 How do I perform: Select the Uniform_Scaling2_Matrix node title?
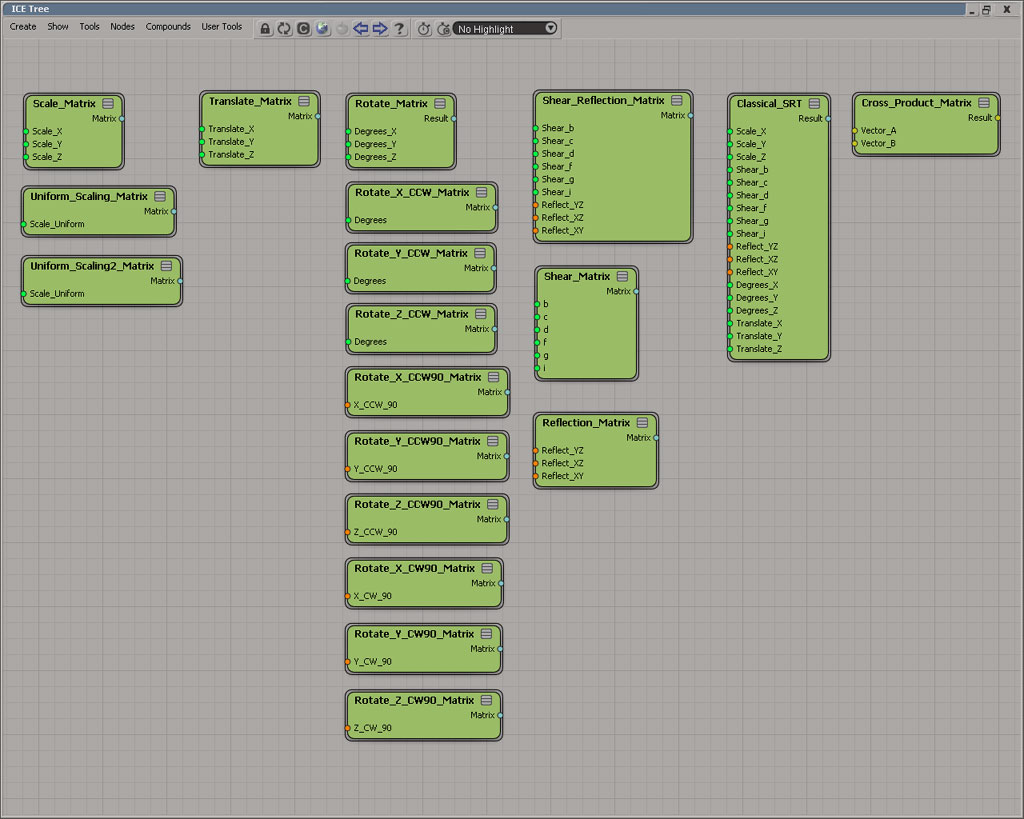(x=92, y=266)
